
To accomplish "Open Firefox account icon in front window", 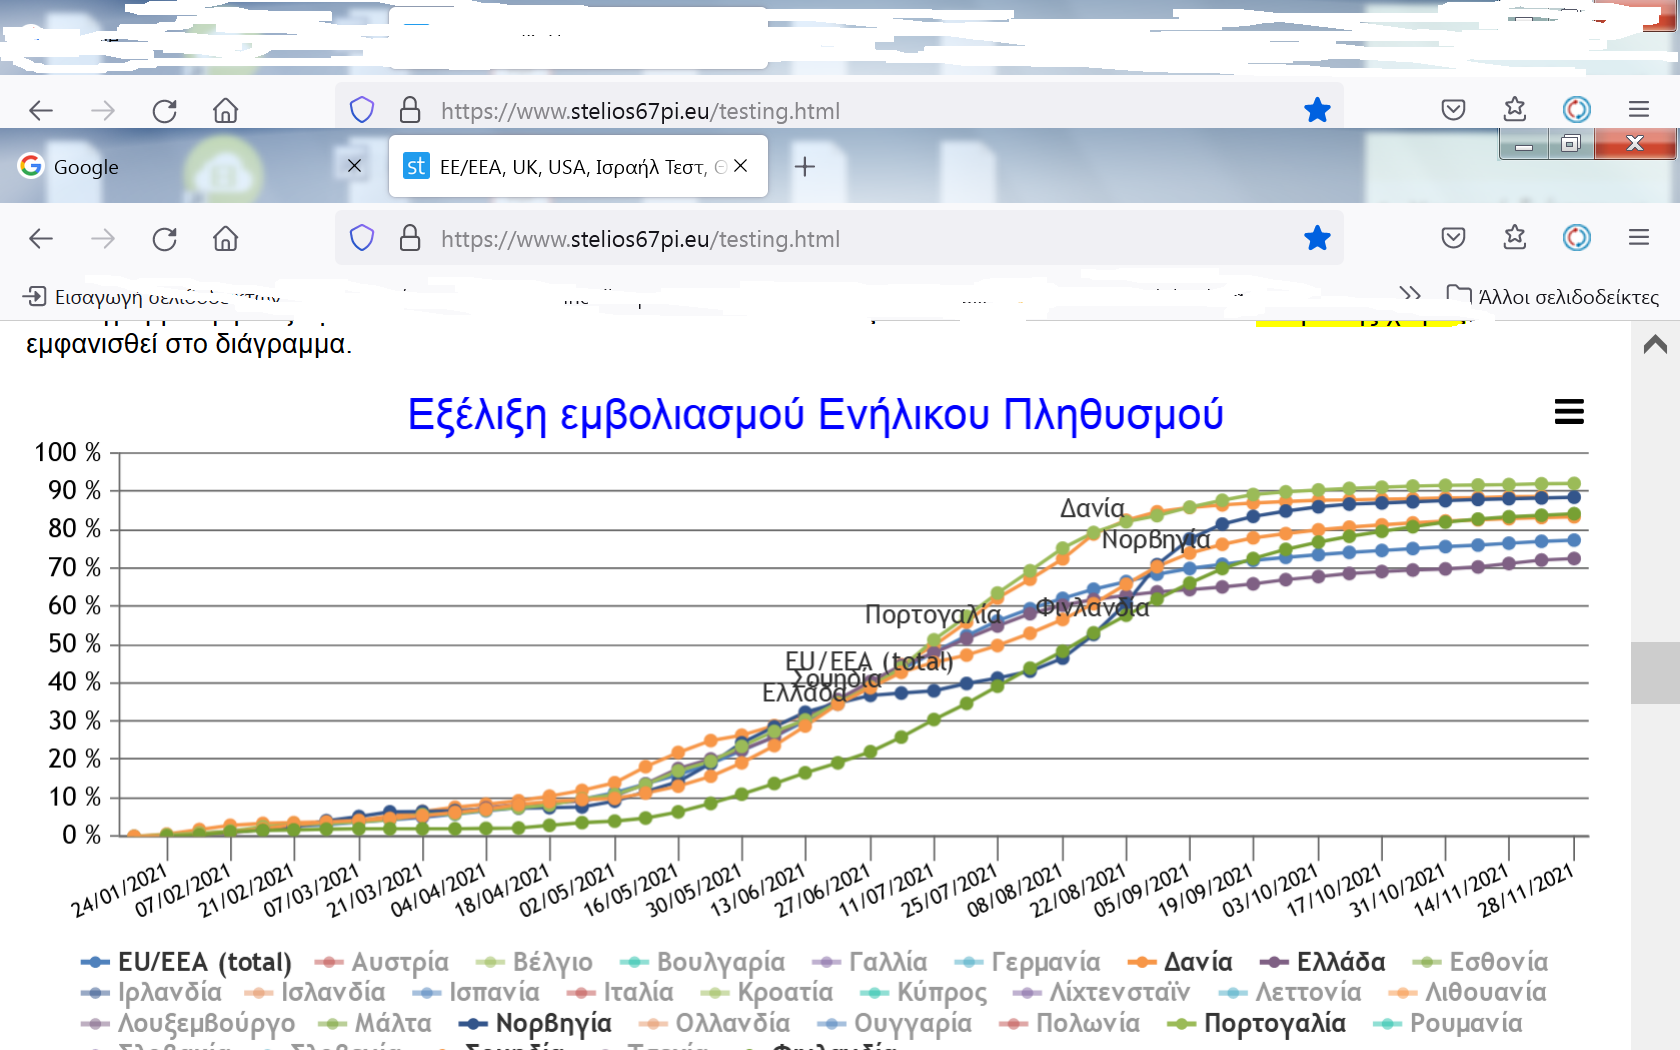I will coord(1577,237).
